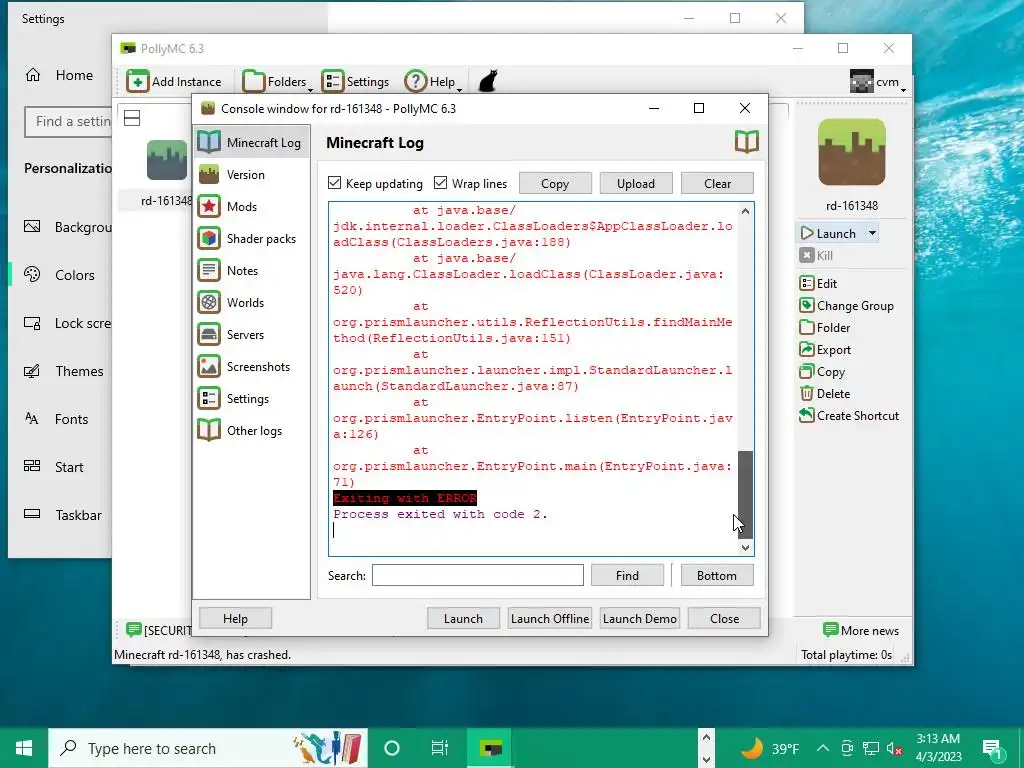This screenshot has height=768, width=1024.
Task: Open Task View on taskbar
Action: click(440, 748)
